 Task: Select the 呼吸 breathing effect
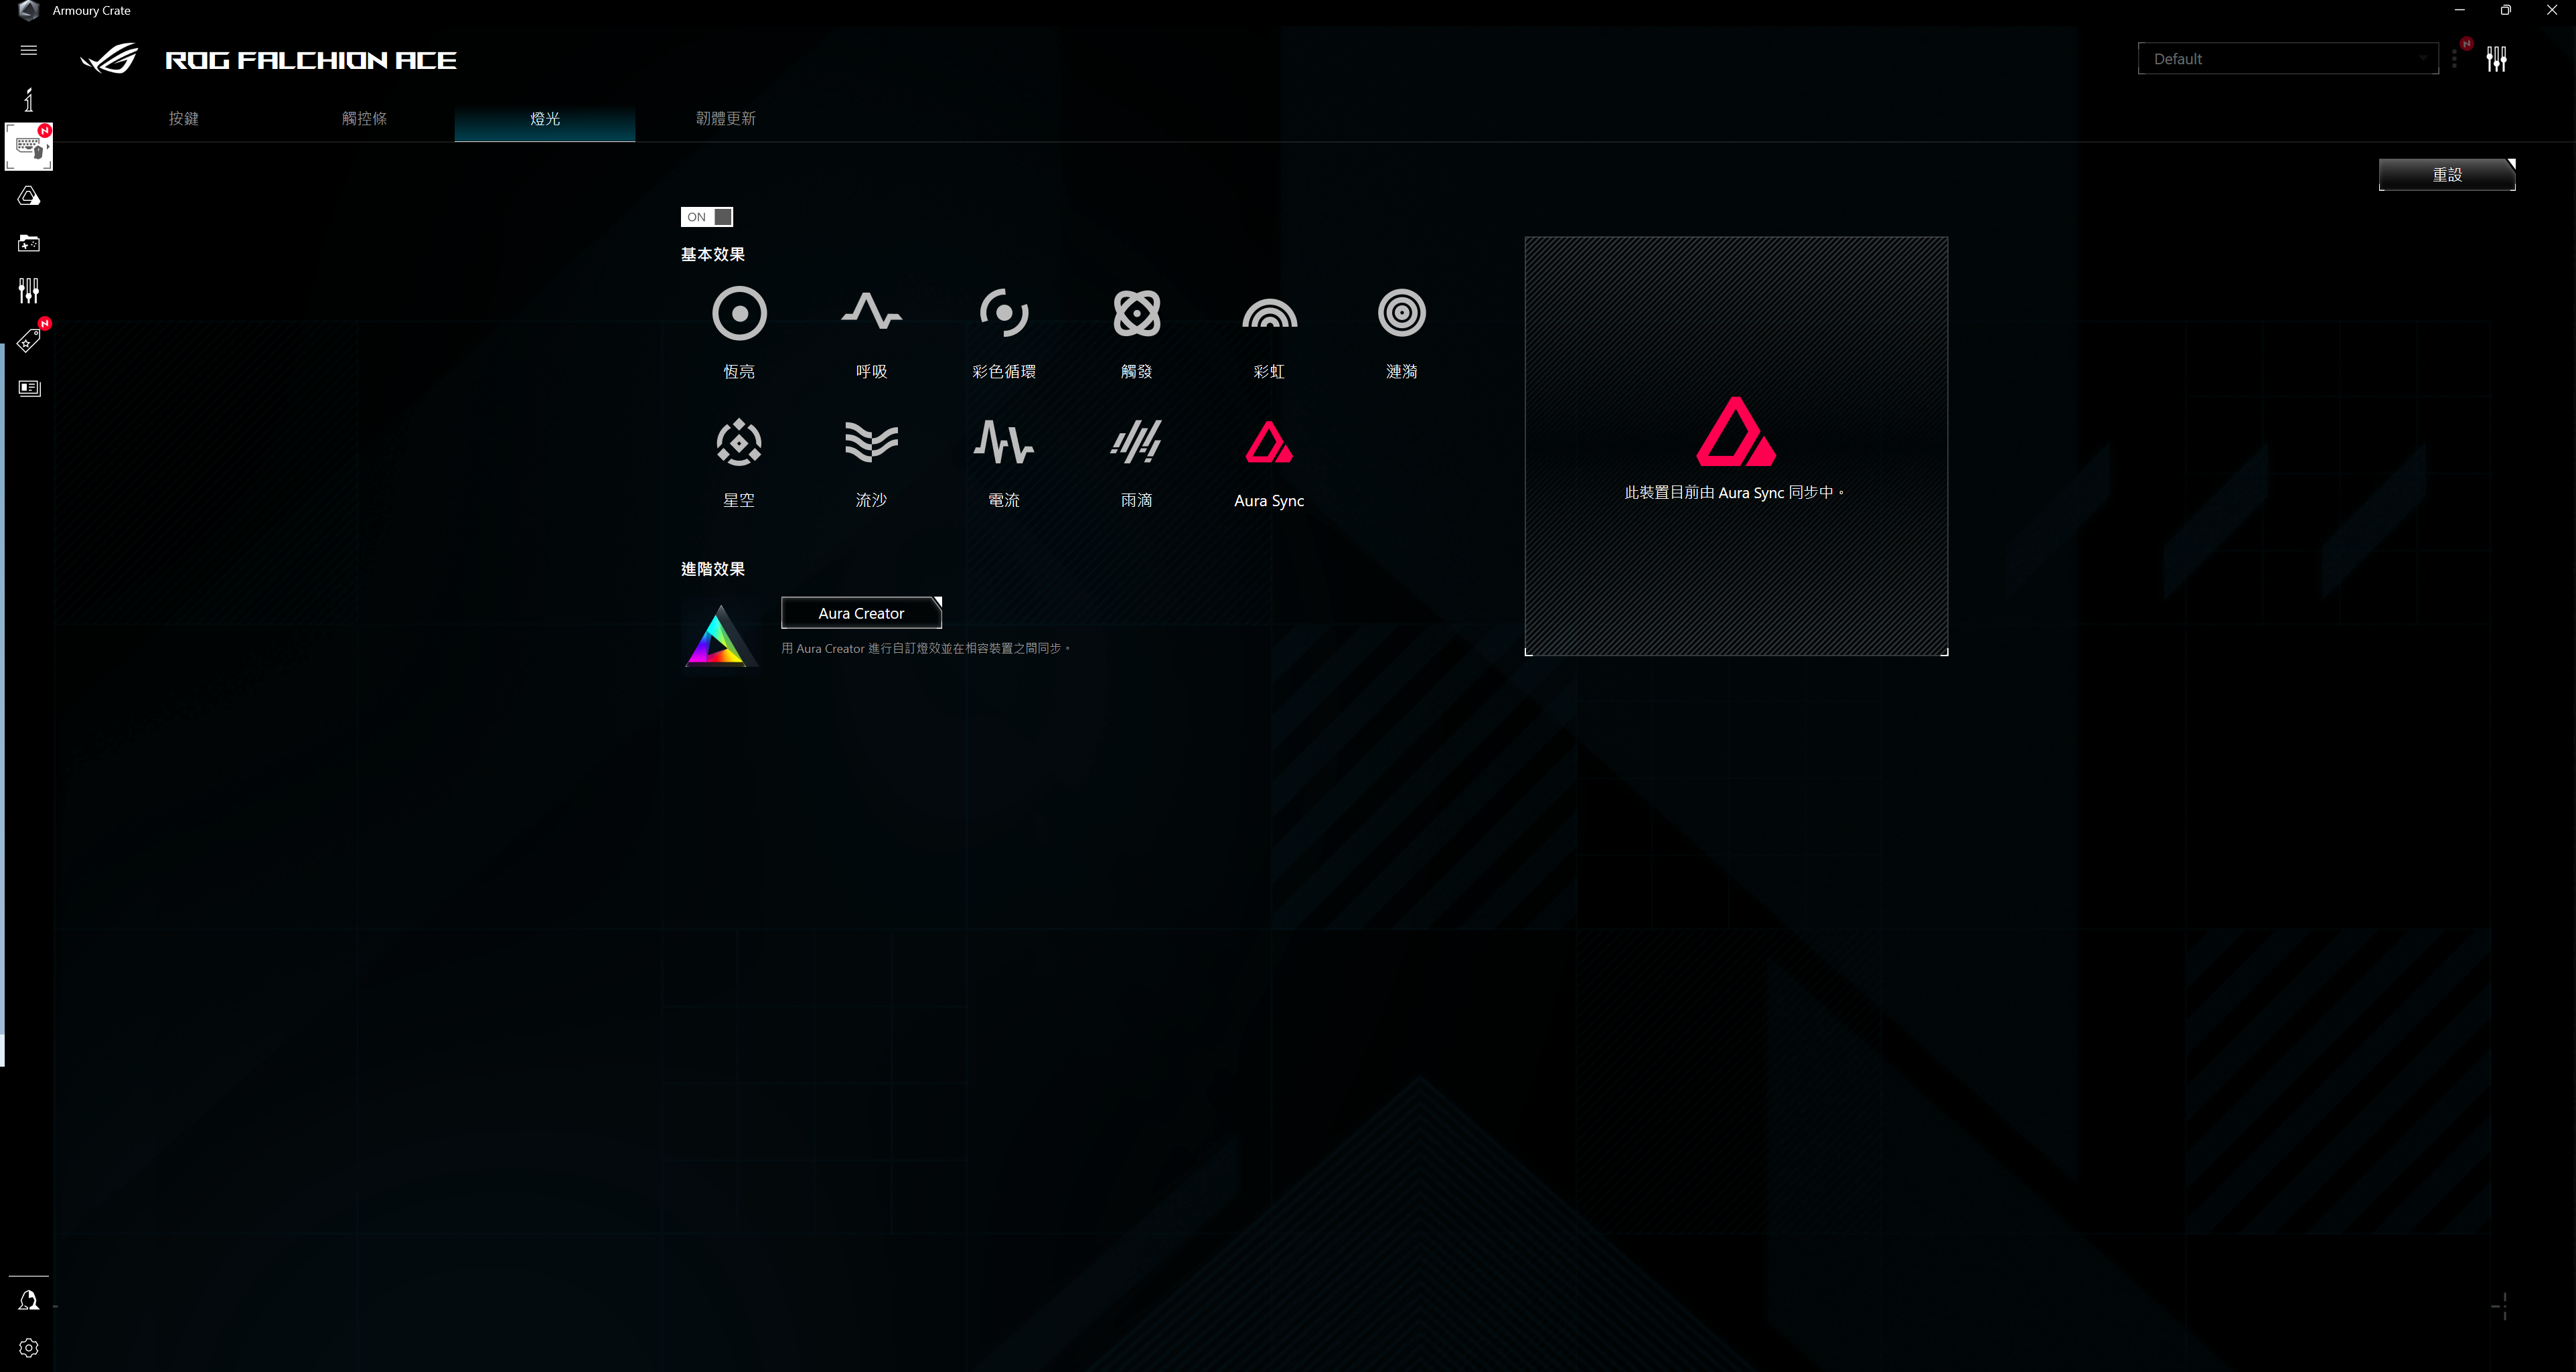871,312
